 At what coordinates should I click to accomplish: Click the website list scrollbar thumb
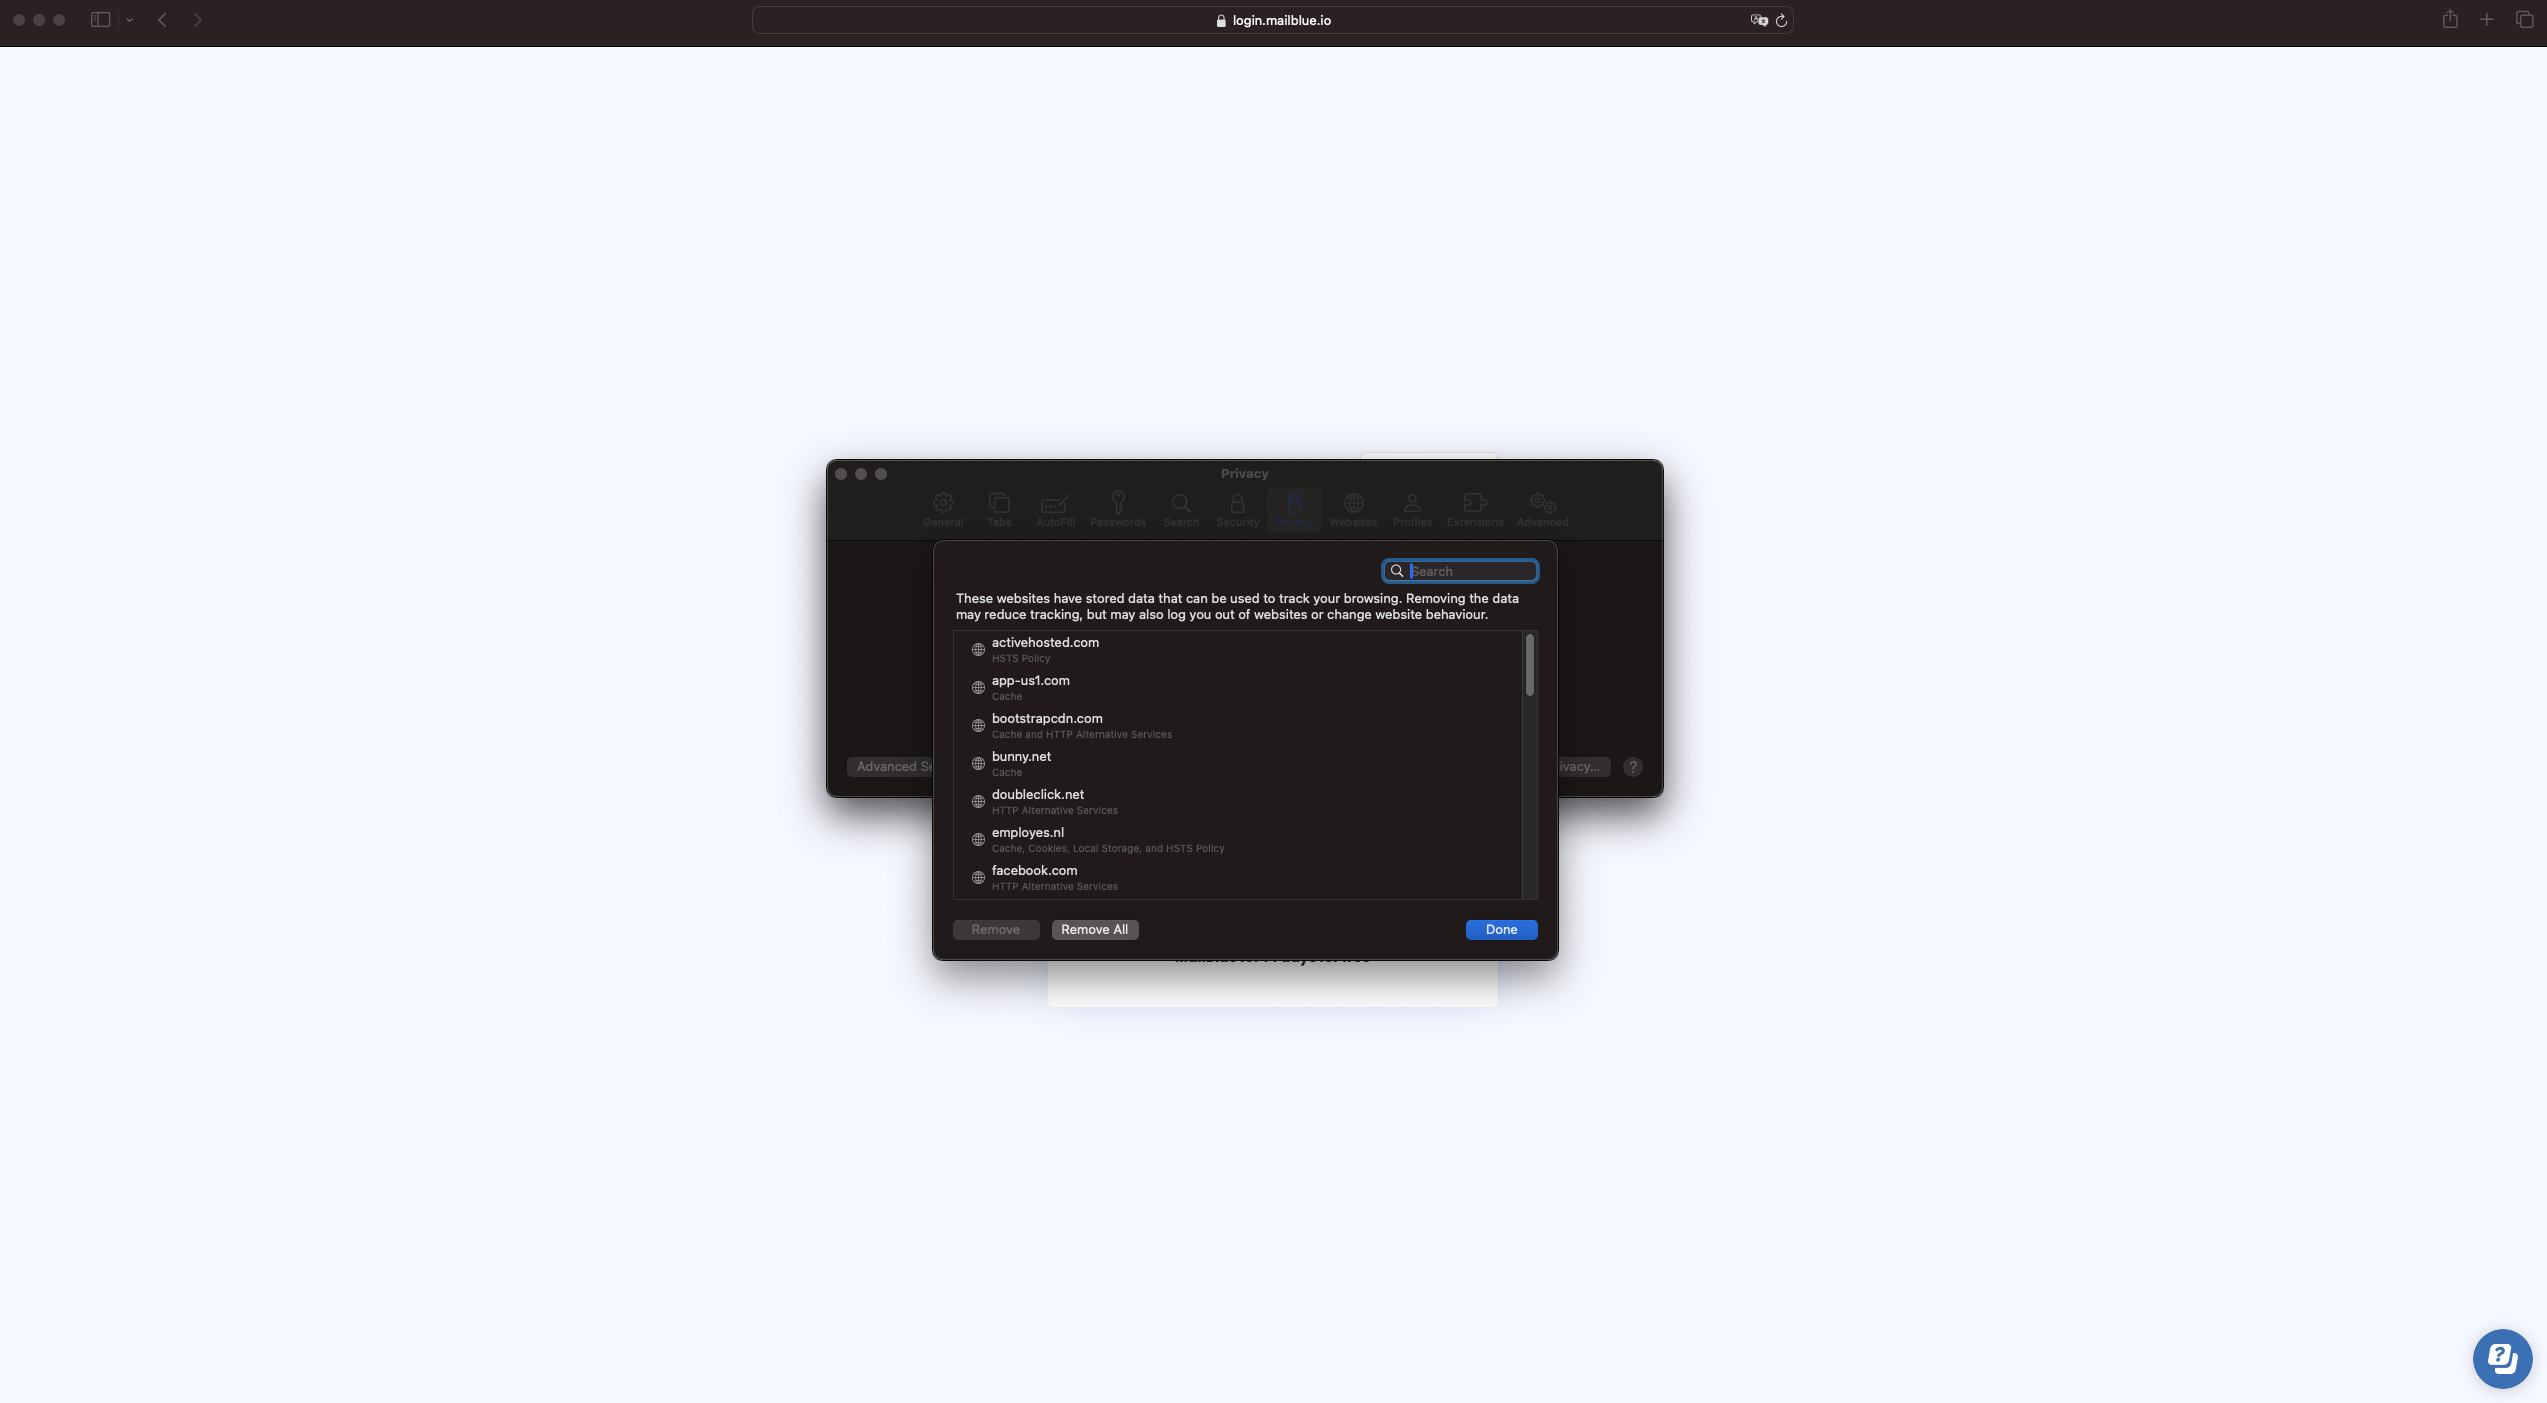click(1529, 665)
